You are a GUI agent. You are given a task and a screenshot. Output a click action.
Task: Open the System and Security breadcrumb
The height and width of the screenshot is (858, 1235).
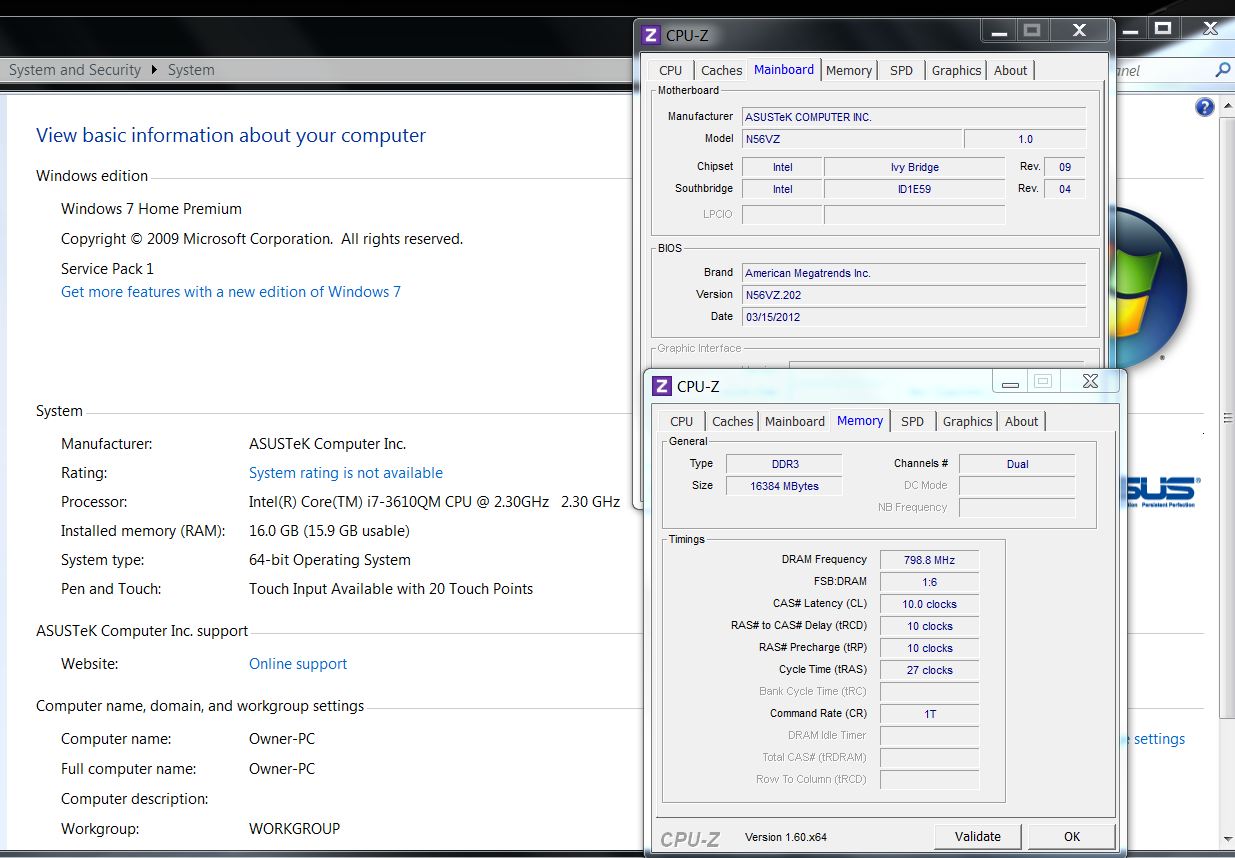[x=75, y=70]
